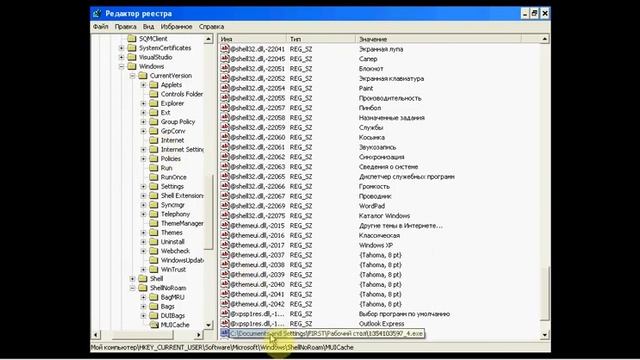The width and height of the screenshot is (640, 360).
Task: Click the folder icon of ShellNoRoam key
Action: pyautogui.click(x=142, y=288)
